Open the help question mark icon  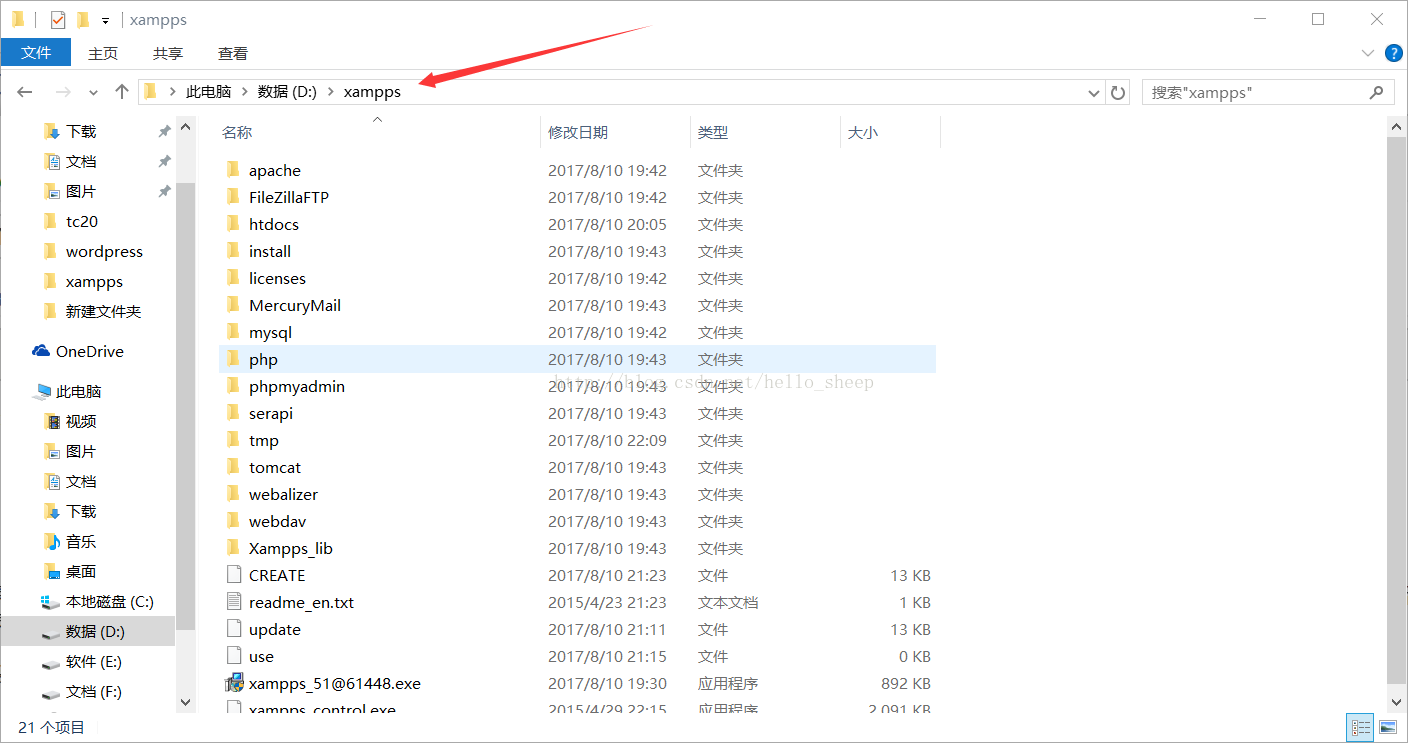click(x=1393, y=53)
